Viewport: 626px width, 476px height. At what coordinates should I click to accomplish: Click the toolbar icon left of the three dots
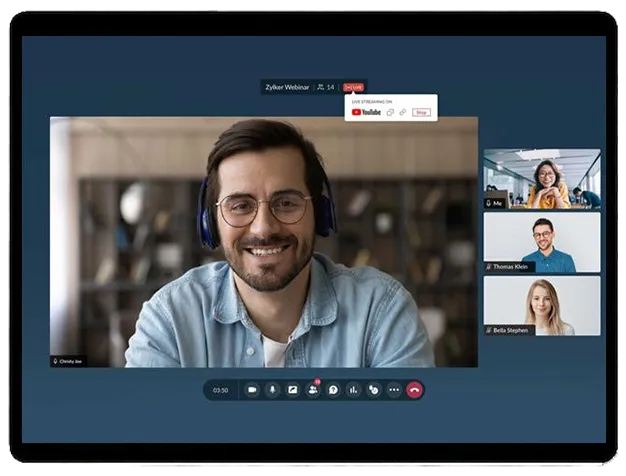pyautogui.click(x=374, y=390)
